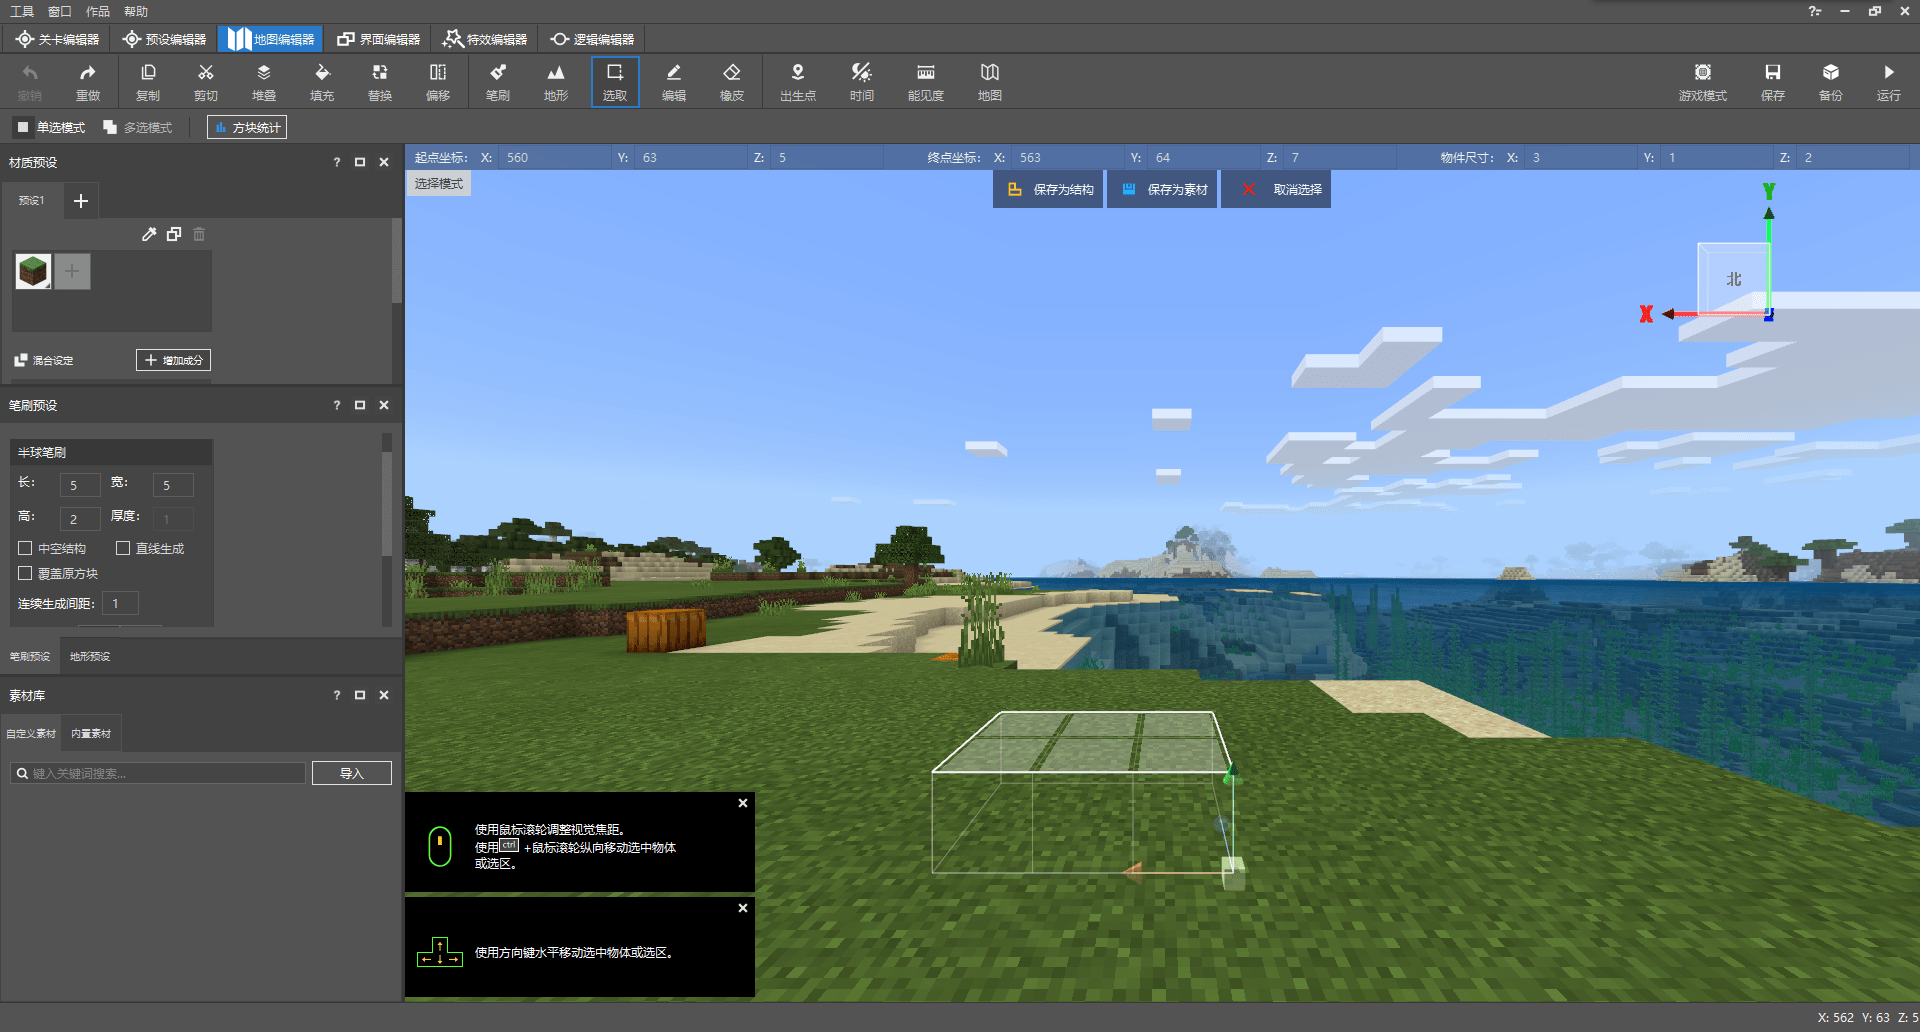1920x1032 pixels.
Task: Enable Single Select mode (单选模式)
Action: pos(51,127)
